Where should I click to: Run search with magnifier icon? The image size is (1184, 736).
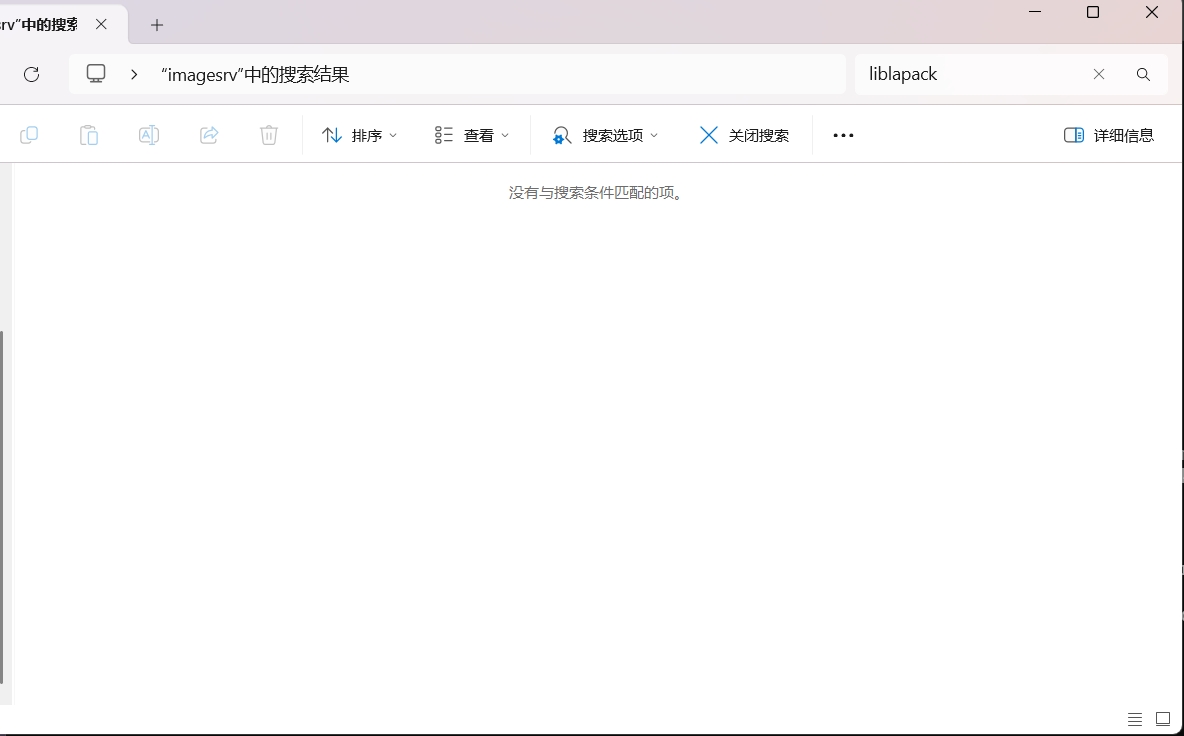pyautogui.click(x=1143, y=74)
